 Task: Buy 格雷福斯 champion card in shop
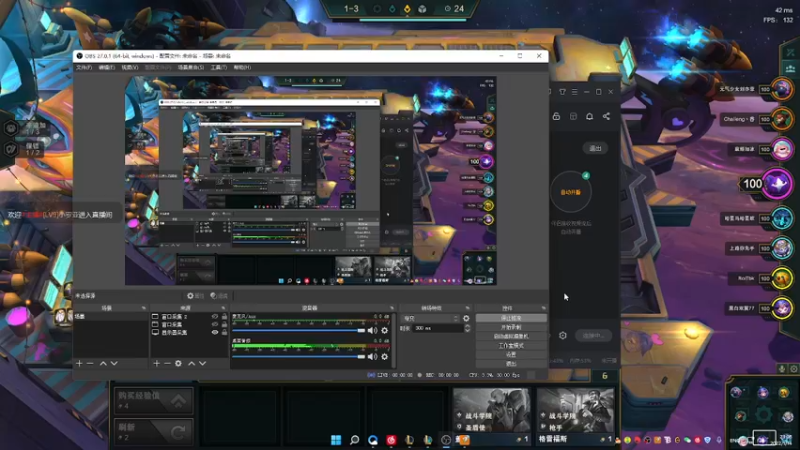point(576,416)
